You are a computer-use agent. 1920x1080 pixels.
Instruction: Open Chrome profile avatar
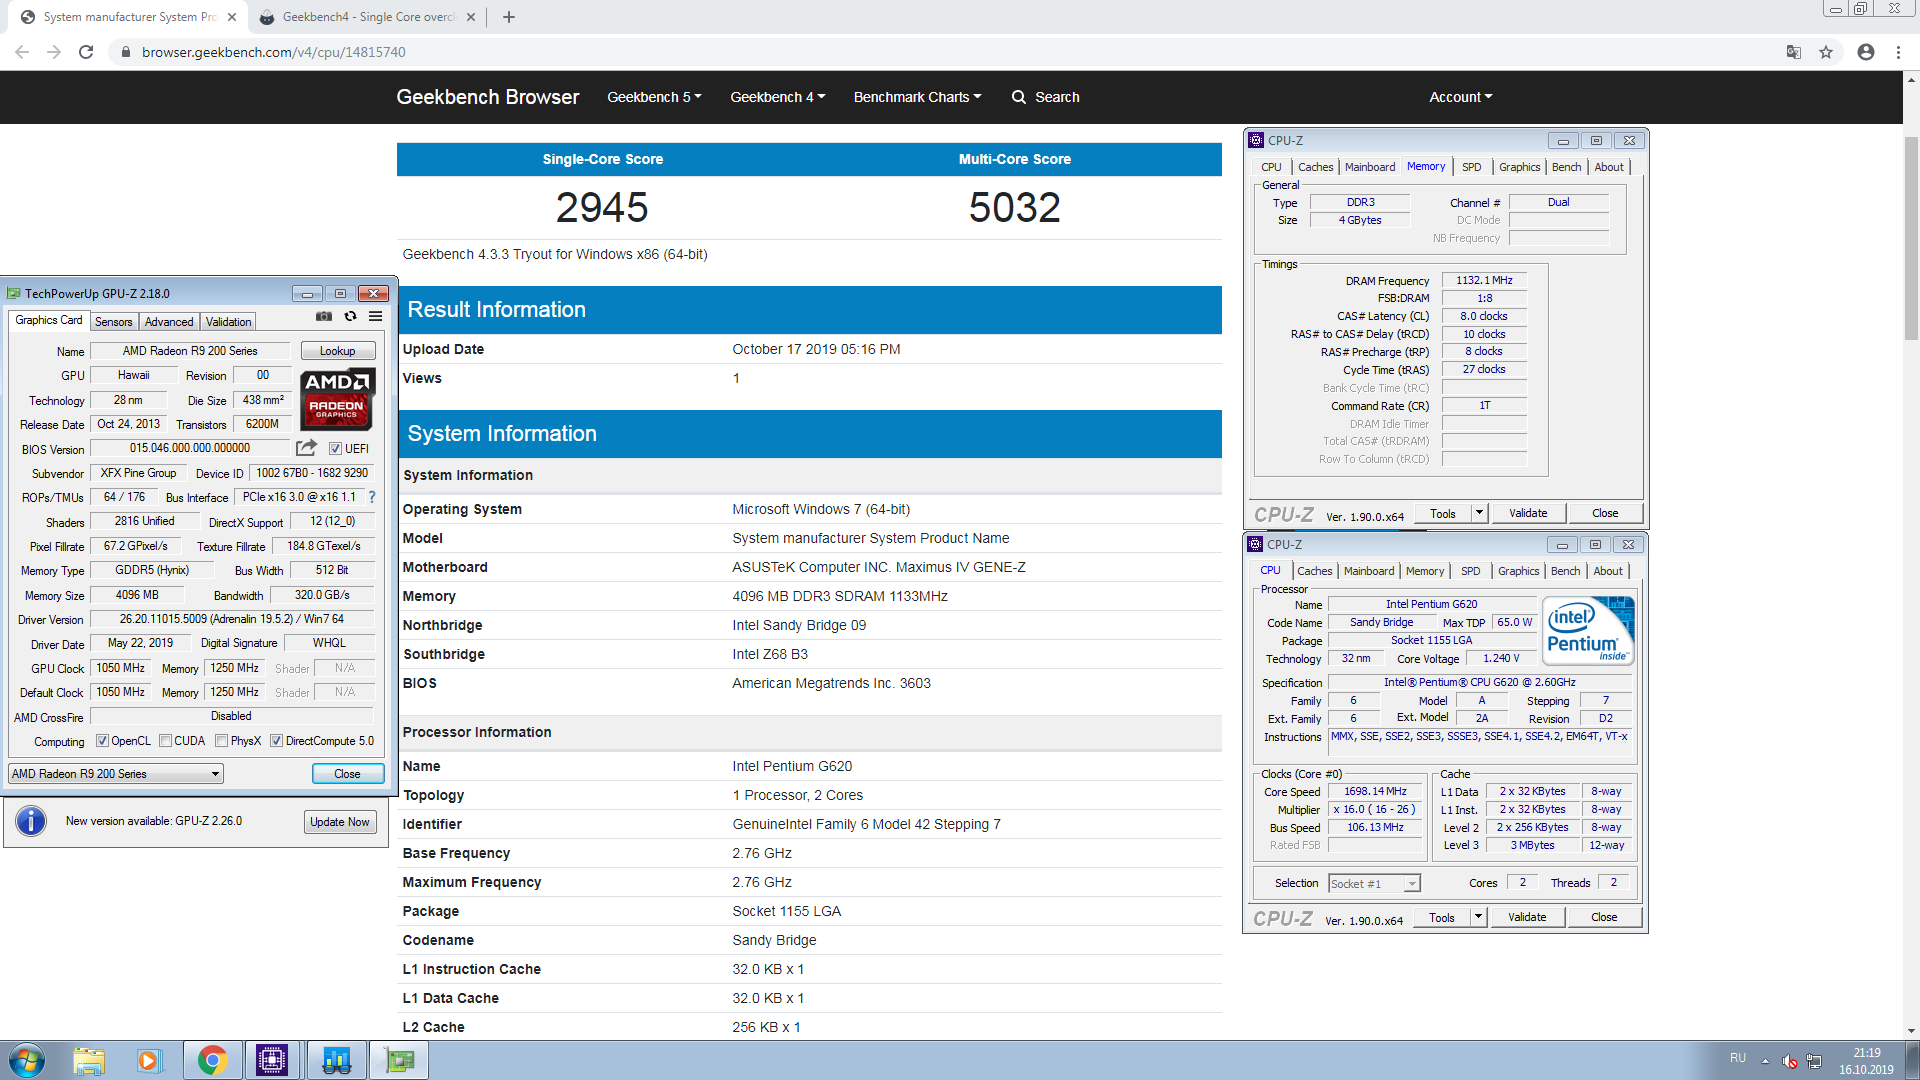click(1866, 52)
